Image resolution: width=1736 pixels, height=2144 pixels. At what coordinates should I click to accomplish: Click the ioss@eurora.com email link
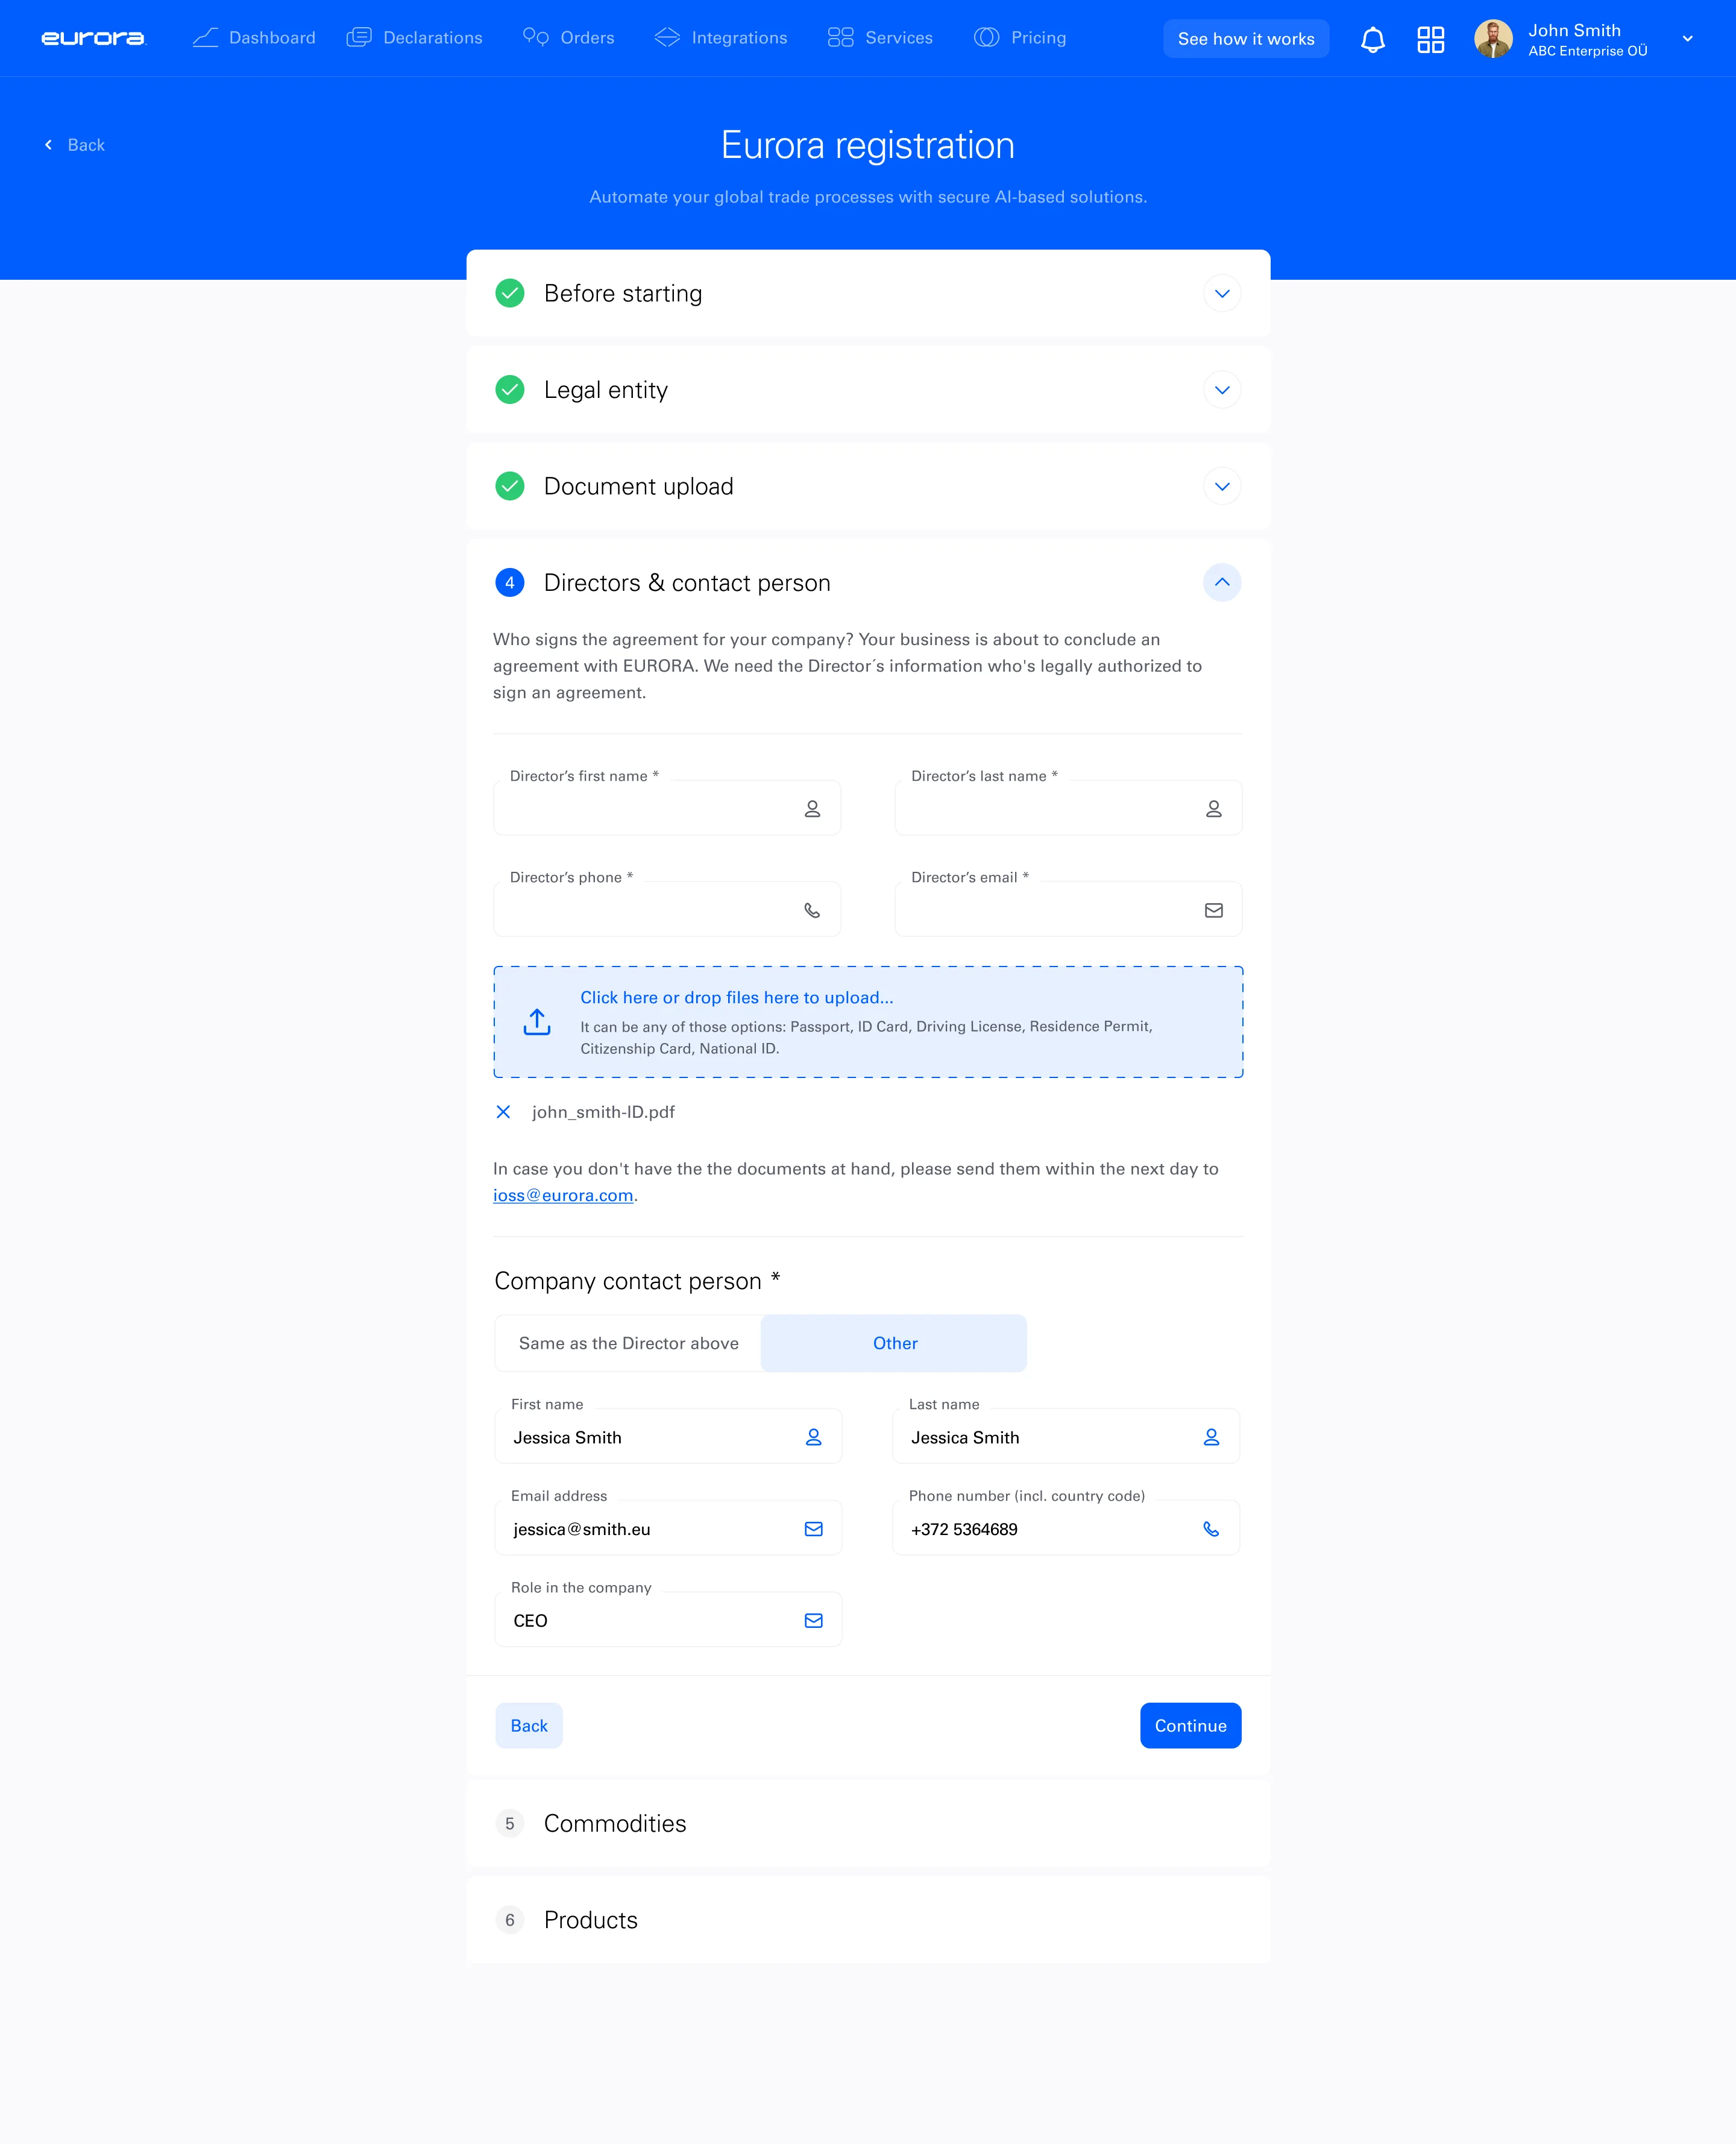tap(563, 1195)
